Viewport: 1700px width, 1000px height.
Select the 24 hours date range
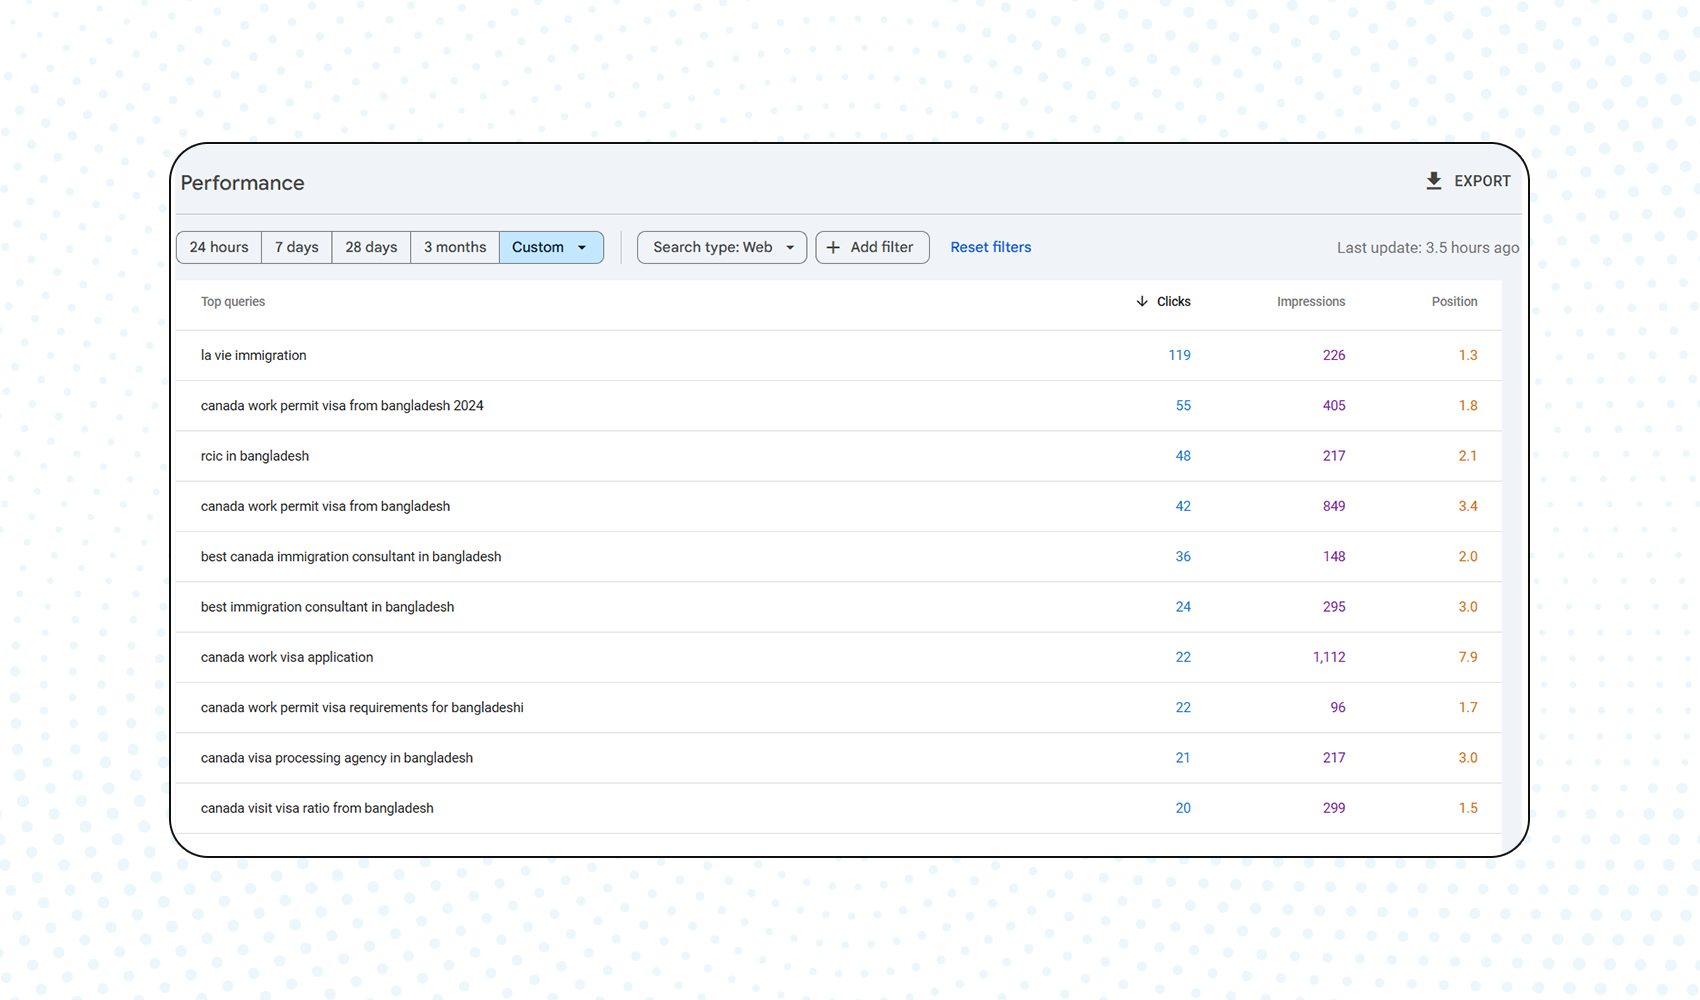tap(218, 247)
